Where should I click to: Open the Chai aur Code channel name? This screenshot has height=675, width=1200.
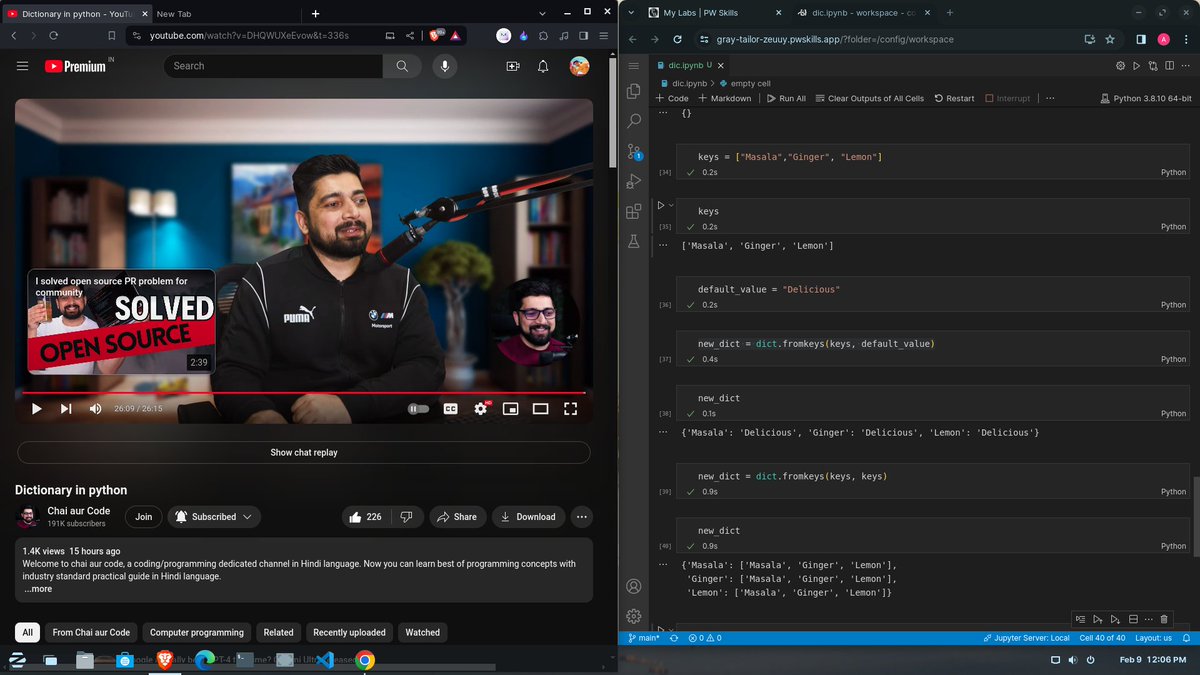point(79,511)
